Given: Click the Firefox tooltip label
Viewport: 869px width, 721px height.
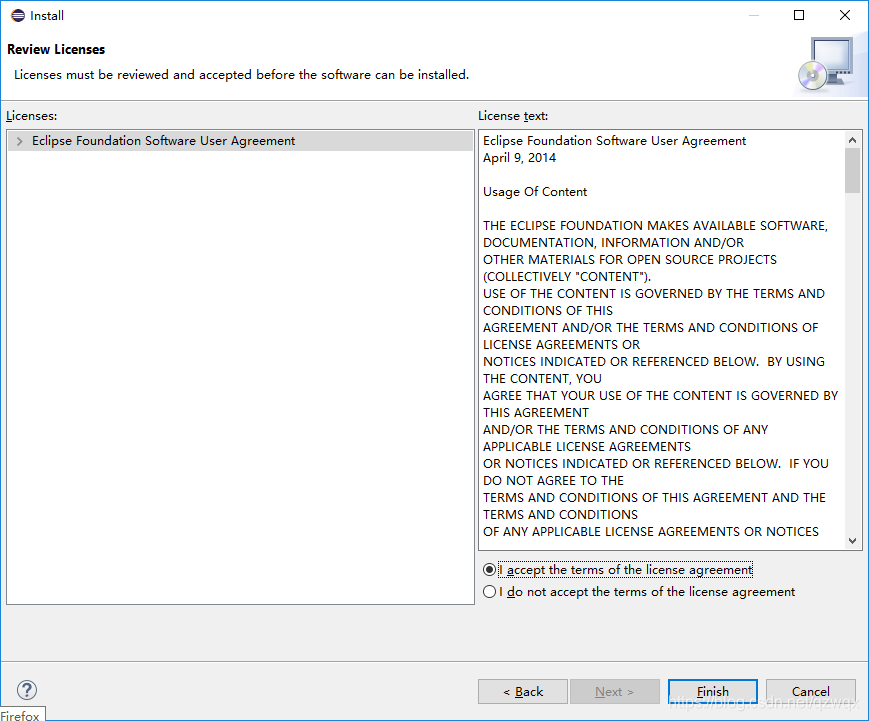Looking at the screenshot, I should coord(21,715).
